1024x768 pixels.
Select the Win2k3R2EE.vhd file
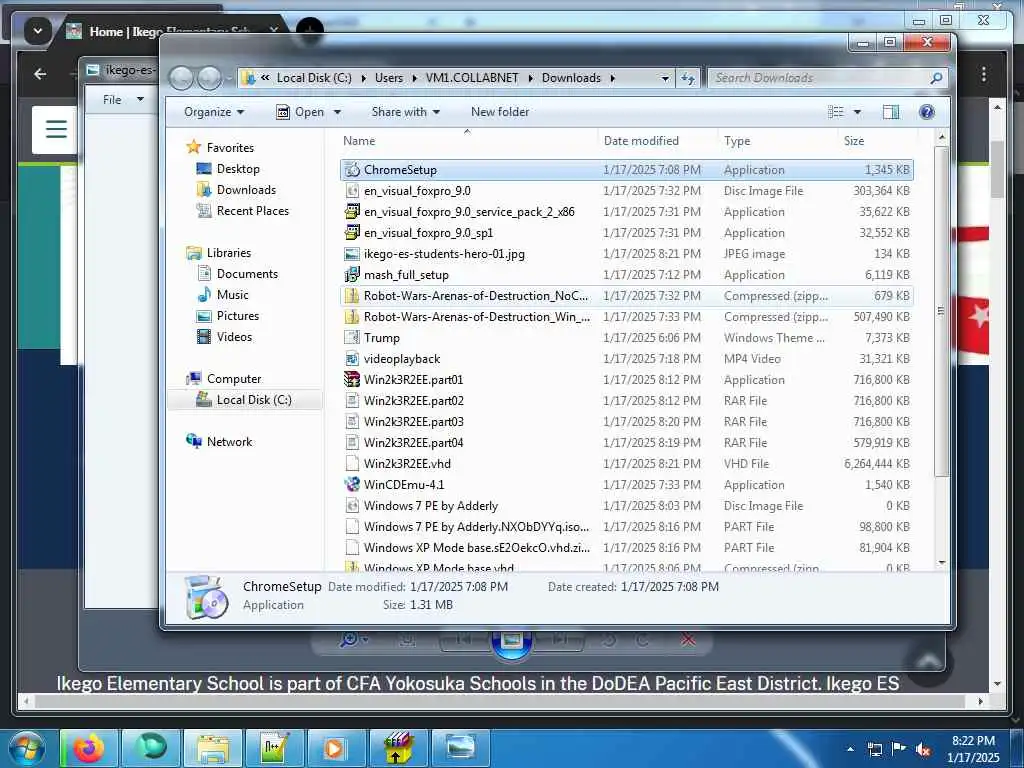coord(626,464)
